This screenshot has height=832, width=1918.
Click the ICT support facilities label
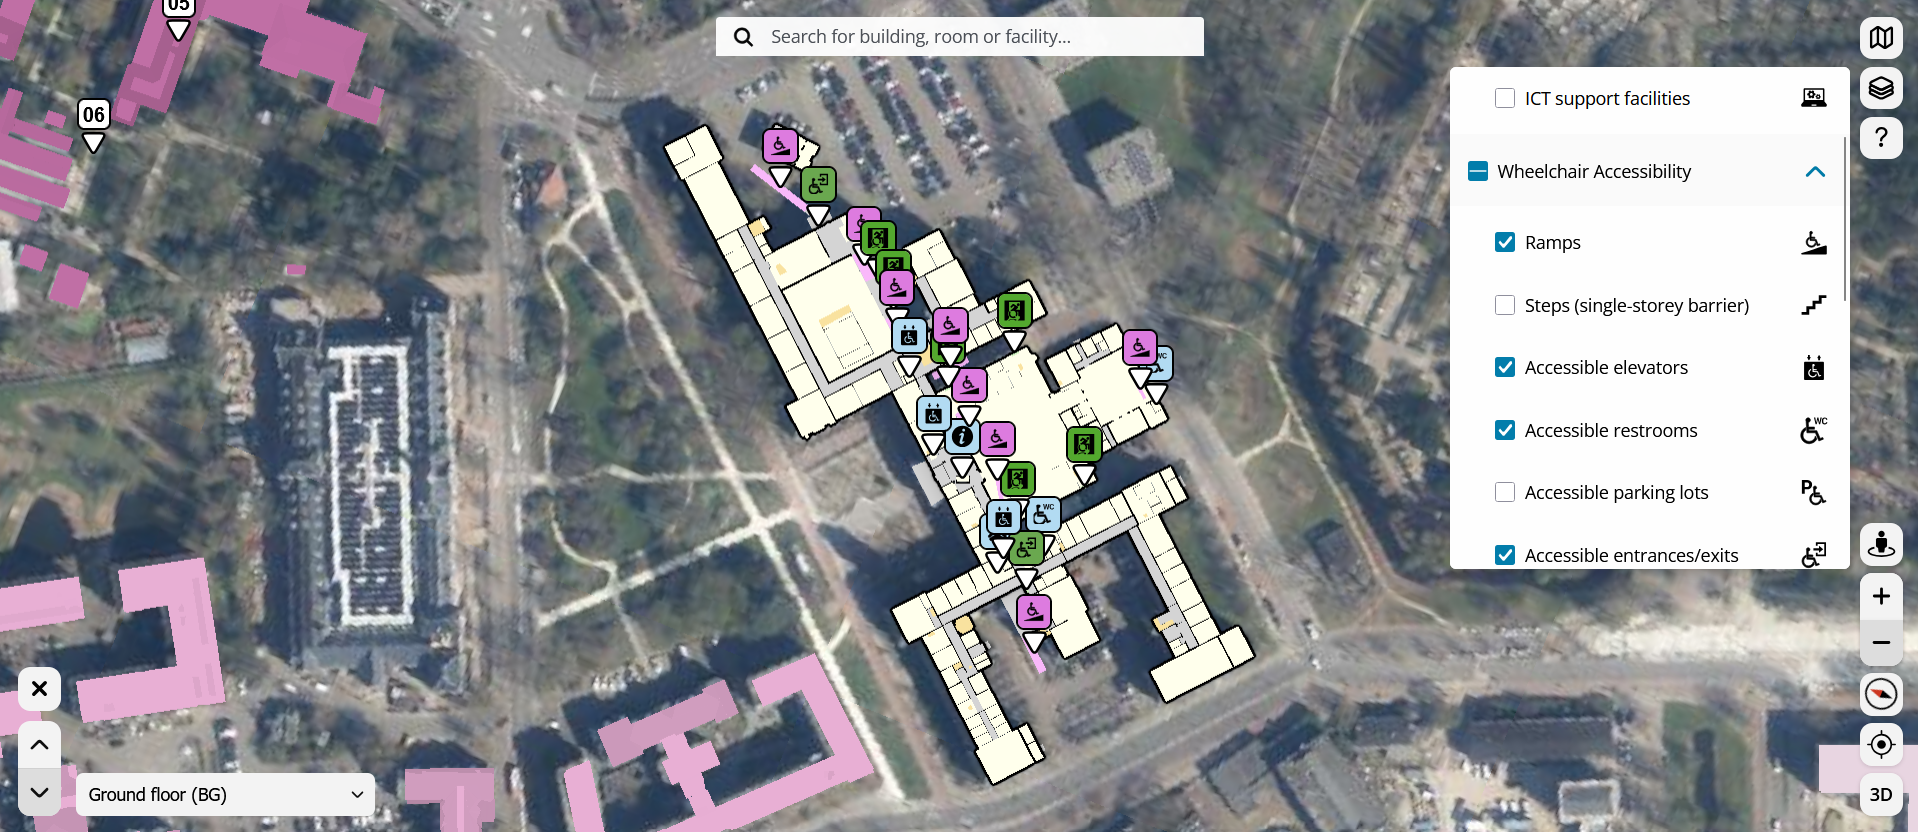[x=1607, y=99]
